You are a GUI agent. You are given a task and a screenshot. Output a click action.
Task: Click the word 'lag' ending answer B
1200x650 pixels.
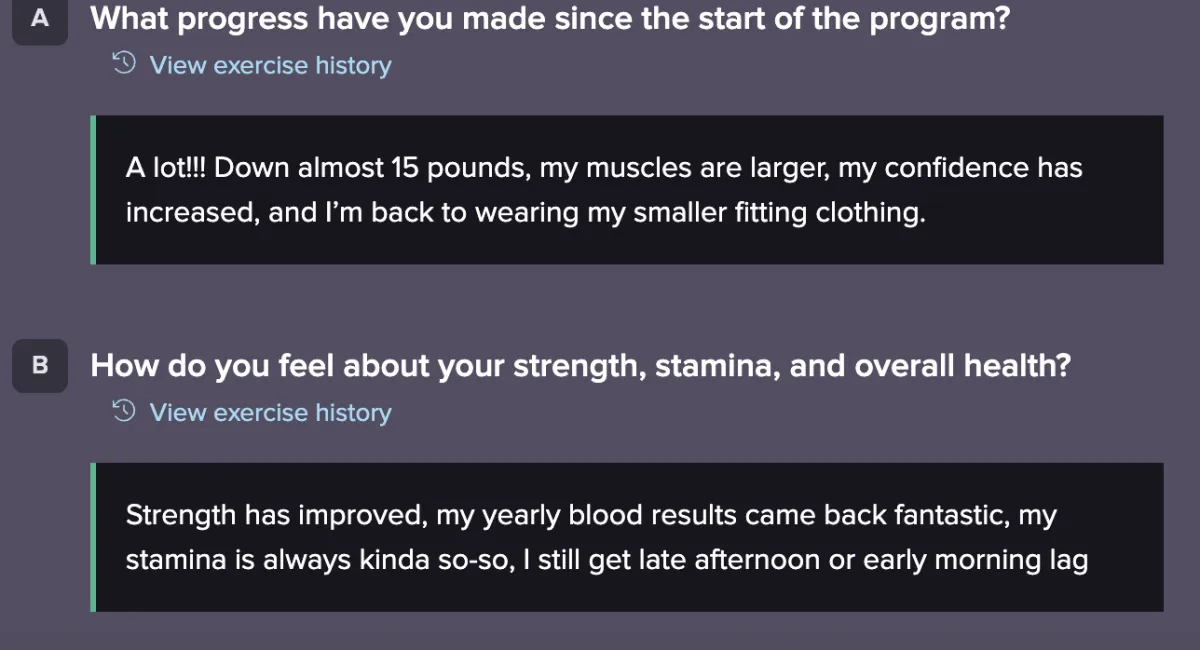click(1065, 560)
